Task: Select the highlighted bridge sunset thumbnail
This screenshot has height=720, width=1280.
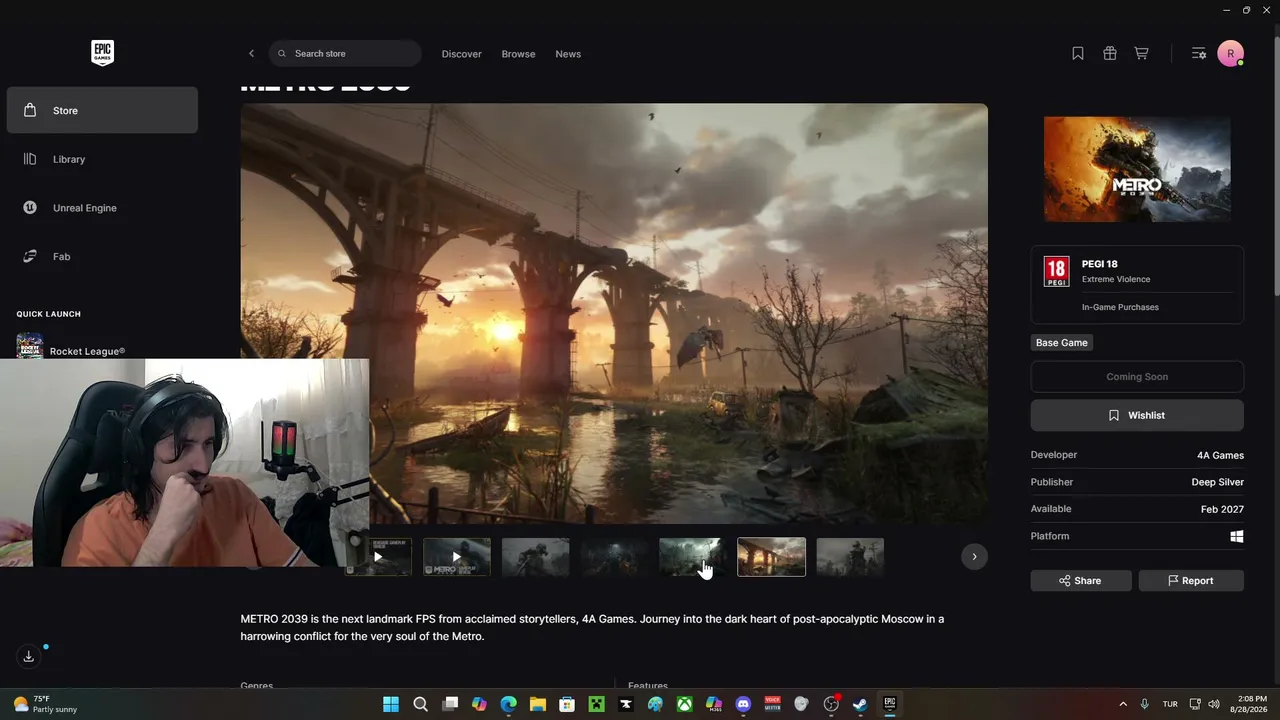Action: click(771, 557)
